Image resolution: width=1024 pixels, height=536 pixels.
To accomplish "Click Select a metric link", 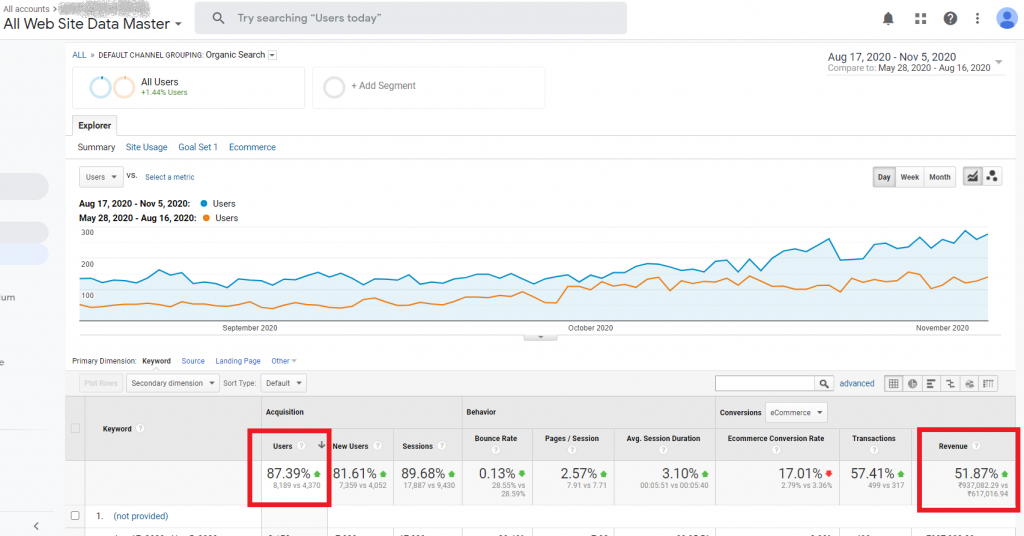I will click(169, 177).
